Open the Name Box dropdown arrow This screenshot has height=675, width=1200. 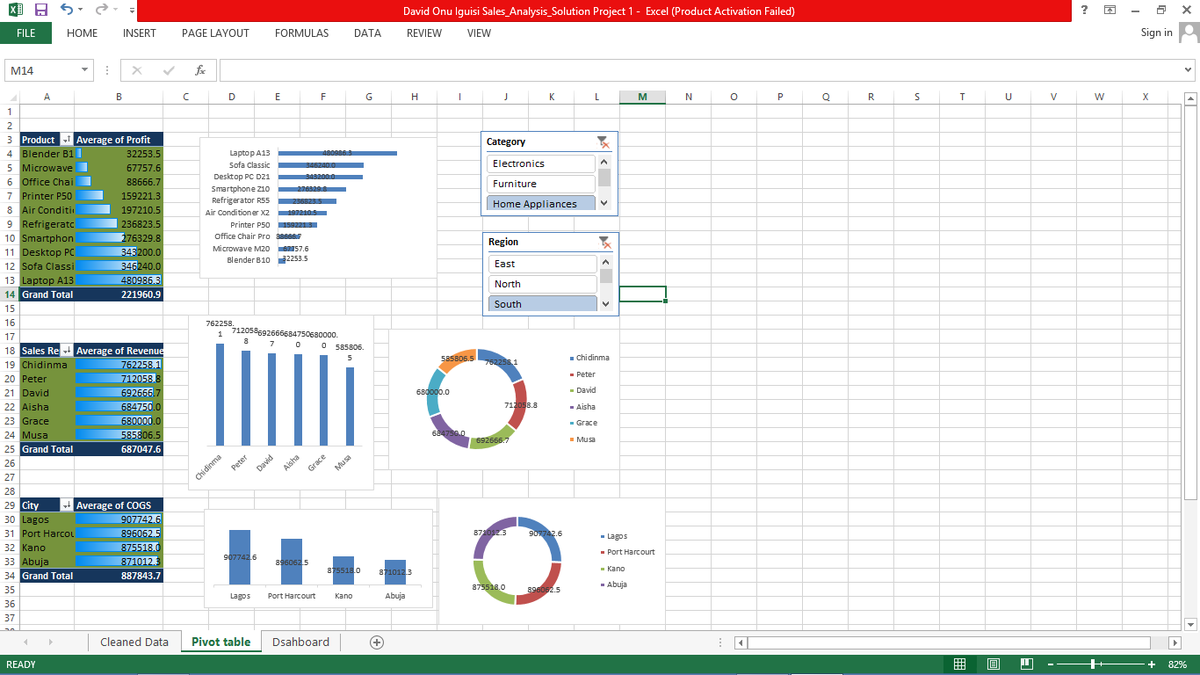coord(82,70)
